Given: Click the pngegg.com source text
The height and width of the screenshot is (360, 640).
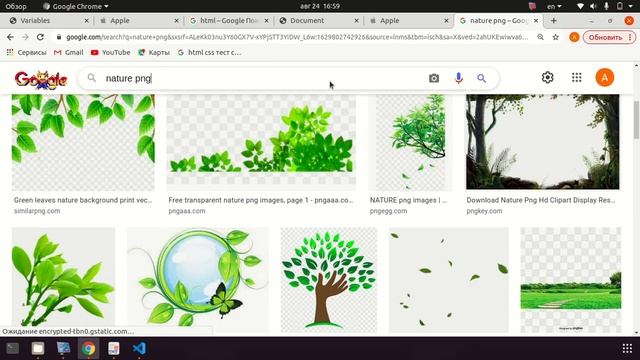Looking at the screenshot, I should (388, 211).
